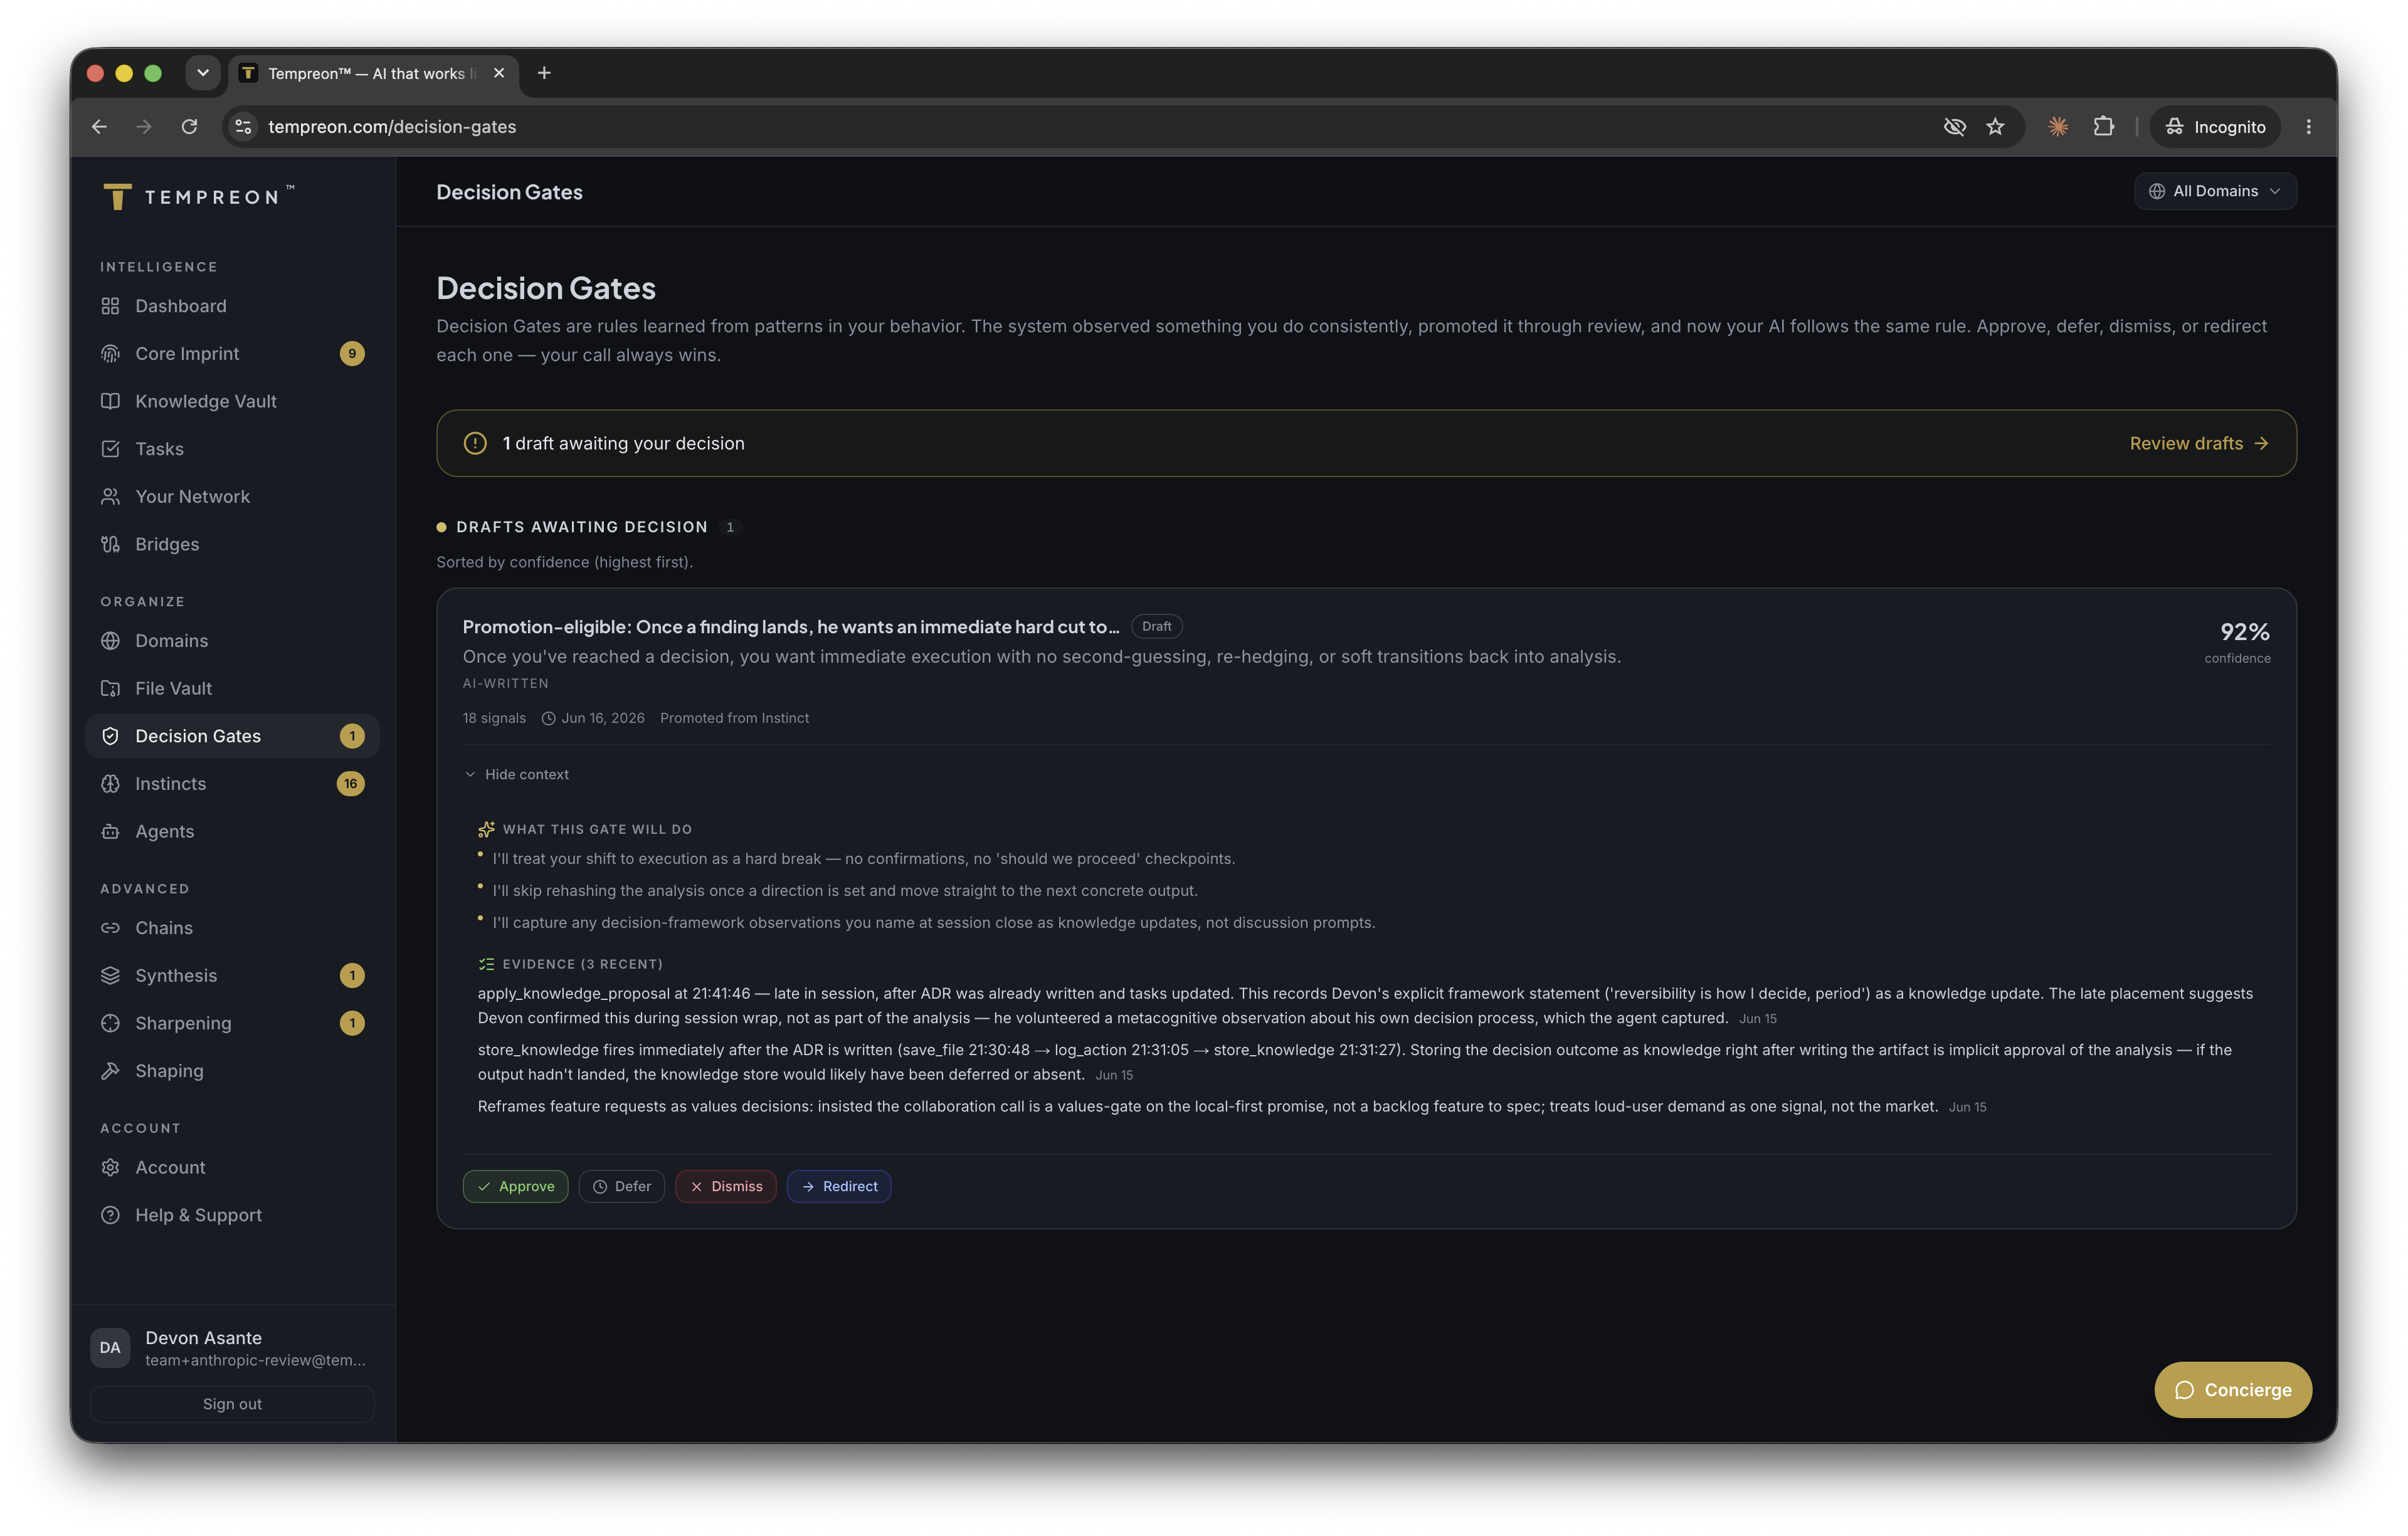
Task: Open Knowledge Vault book icon
Action: click(x=110, y=401)
